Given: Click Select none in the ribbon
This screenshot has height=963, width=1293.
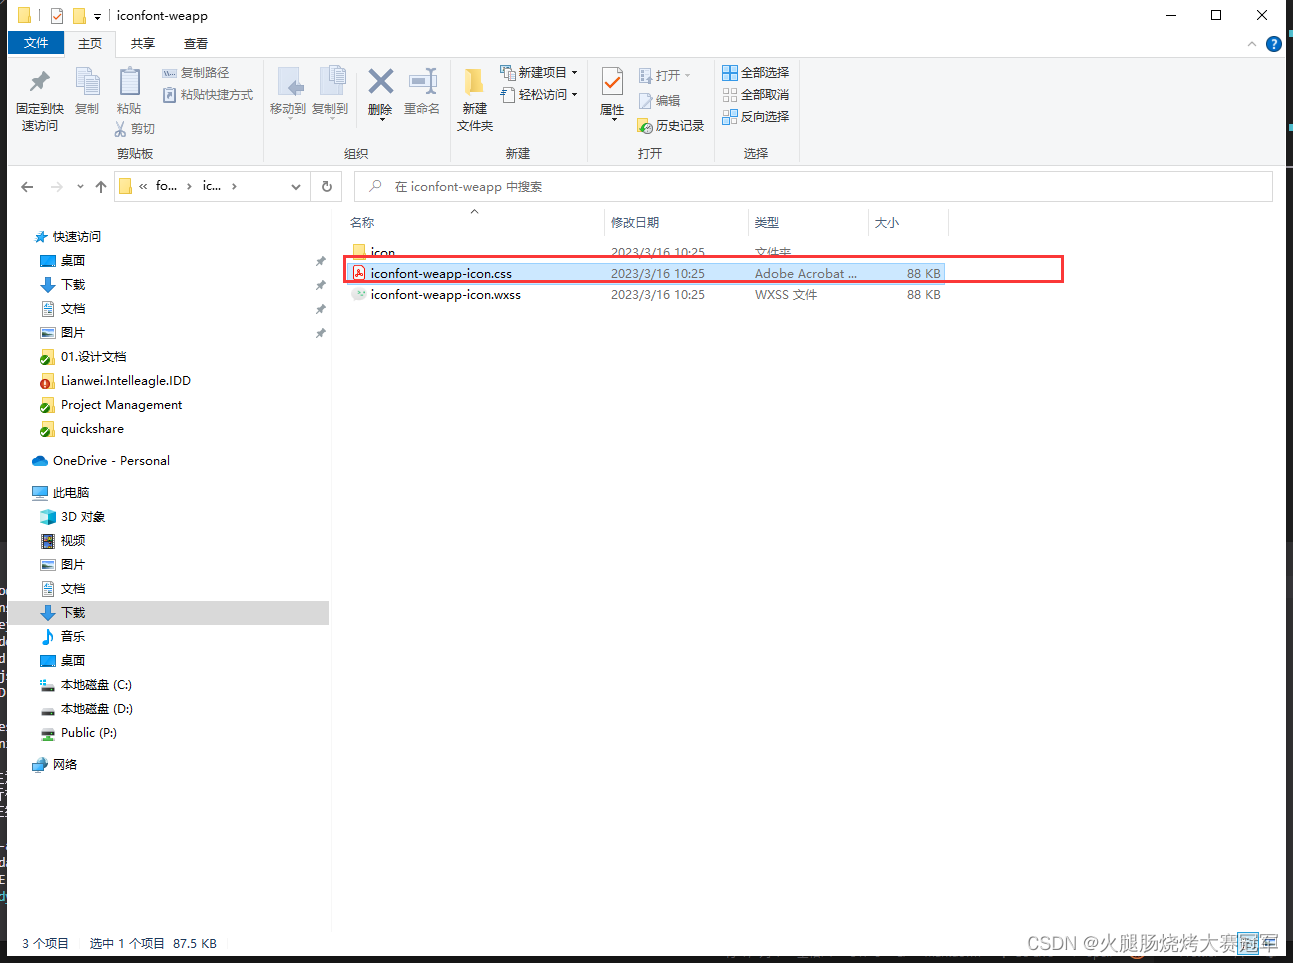Looking at the screenshot, I should click(x=756, y=95).
